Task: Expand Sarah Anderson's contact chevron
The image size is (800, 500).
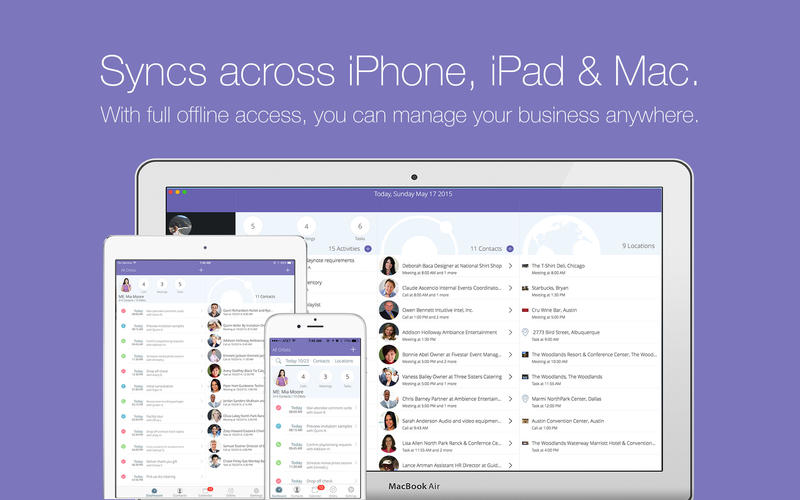Action: pyautogui.click(x=510, y=421)
